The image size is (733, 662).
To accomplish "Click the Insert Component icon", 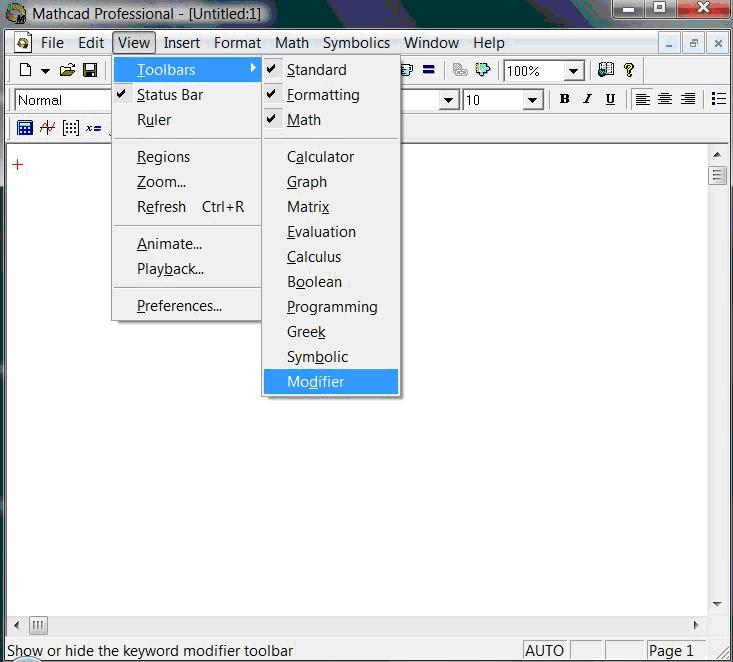I will (x=482, y=71).
